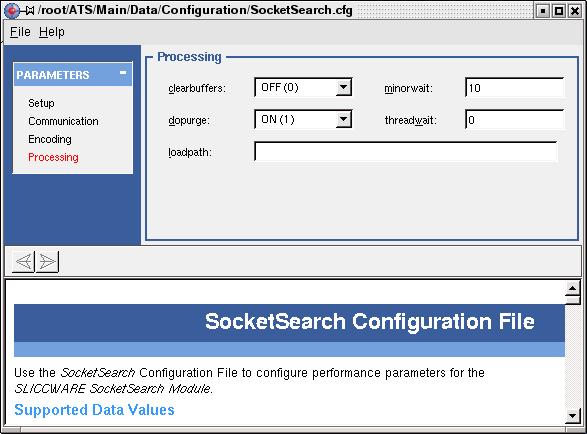Click the help pane scroll up arrow
This screenshot has width=587, height=434.
pos(572,288)
